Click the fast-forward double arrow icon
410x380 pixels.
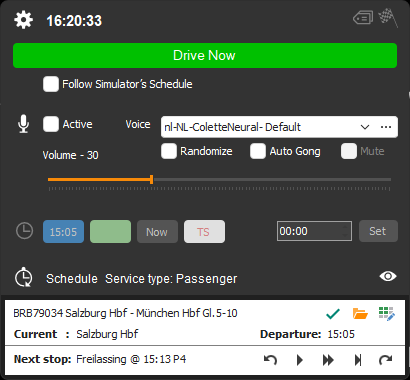pyautogui.click(x=328, y=360)
